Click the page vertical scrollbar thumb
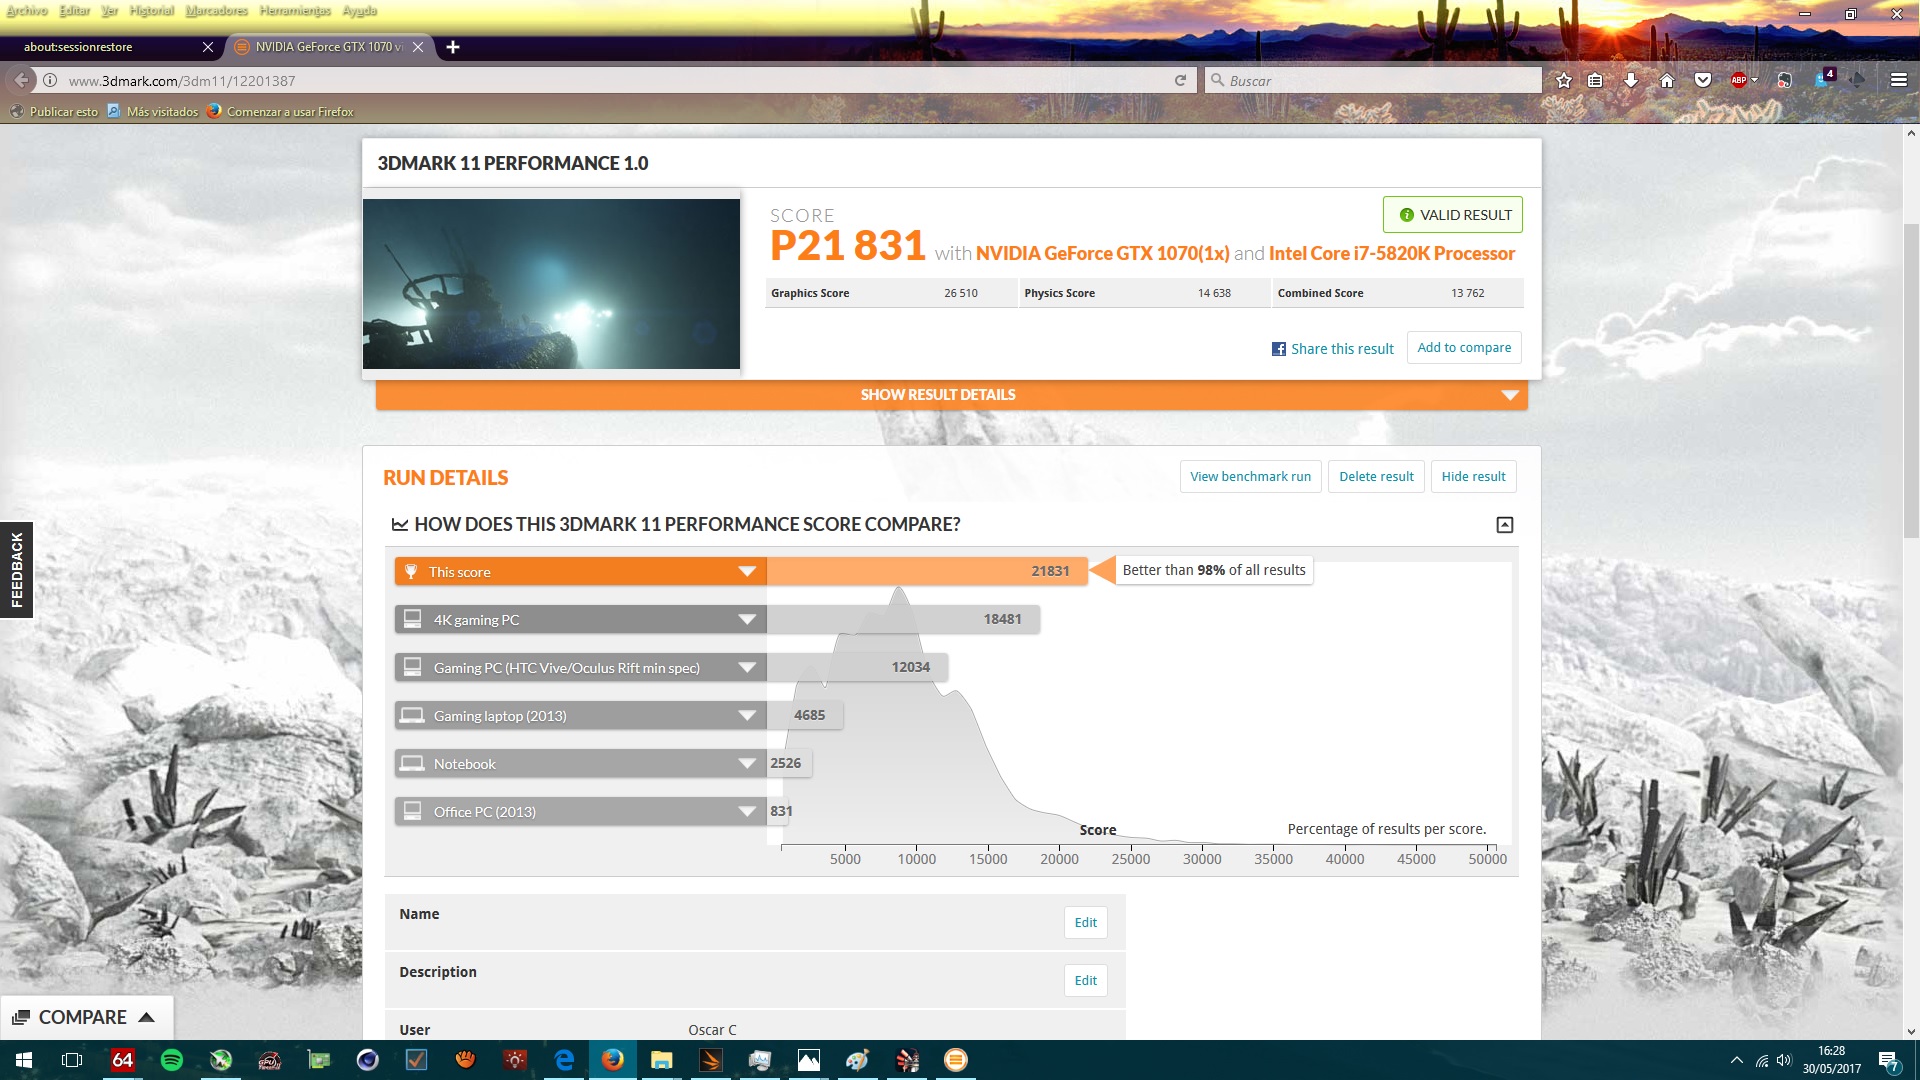1920x1080 pixels. [x=1911, y=382]
